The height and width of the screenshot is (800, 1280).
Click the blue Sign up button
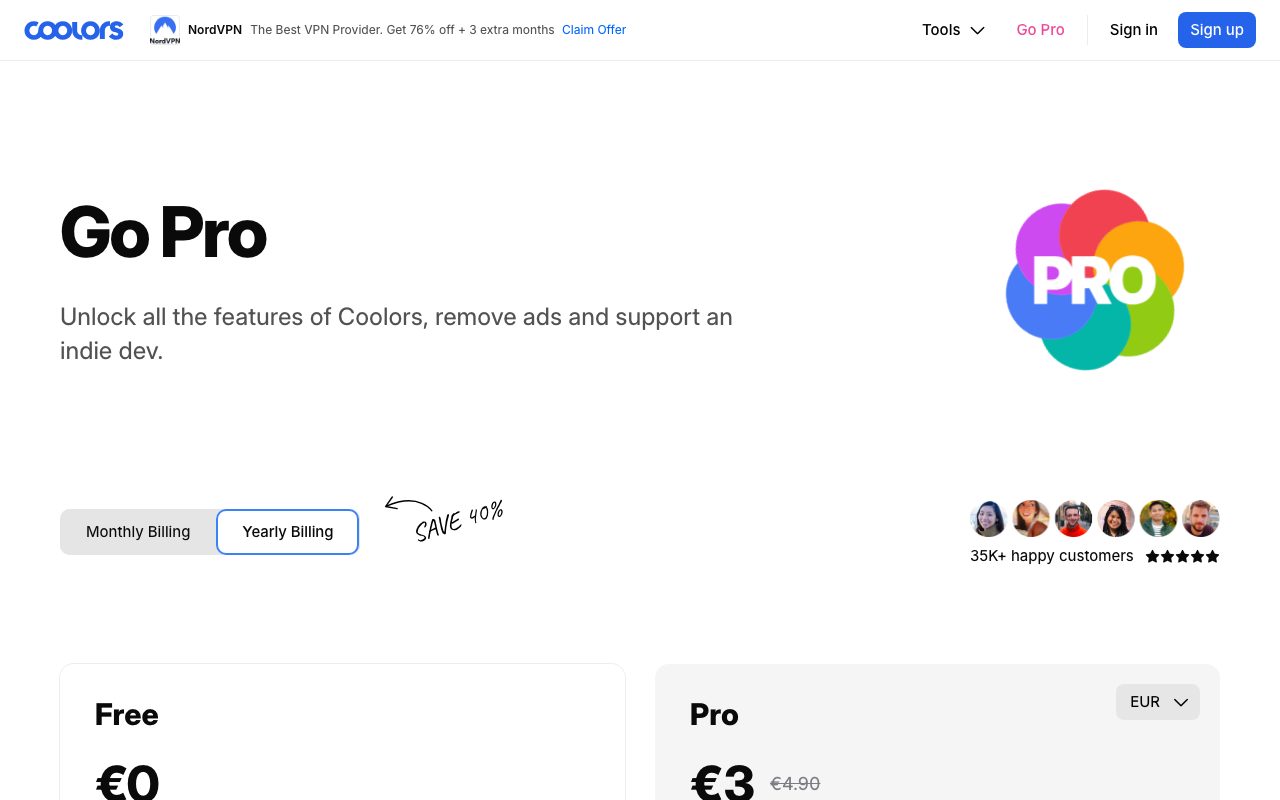(x=1216, y=30)
